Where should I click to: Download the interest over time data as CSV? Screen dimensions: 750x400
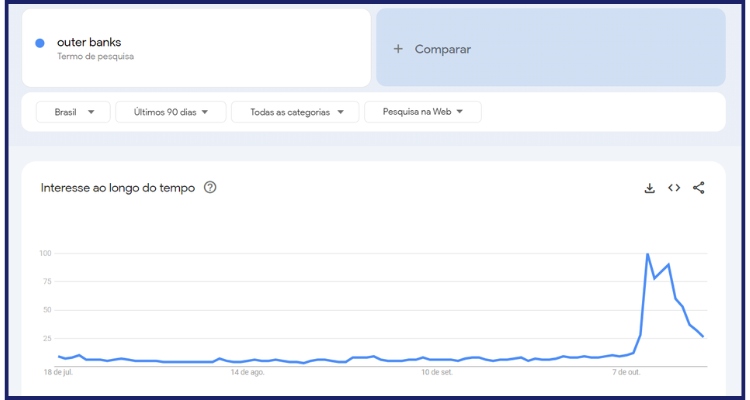[x=649, y=188]
